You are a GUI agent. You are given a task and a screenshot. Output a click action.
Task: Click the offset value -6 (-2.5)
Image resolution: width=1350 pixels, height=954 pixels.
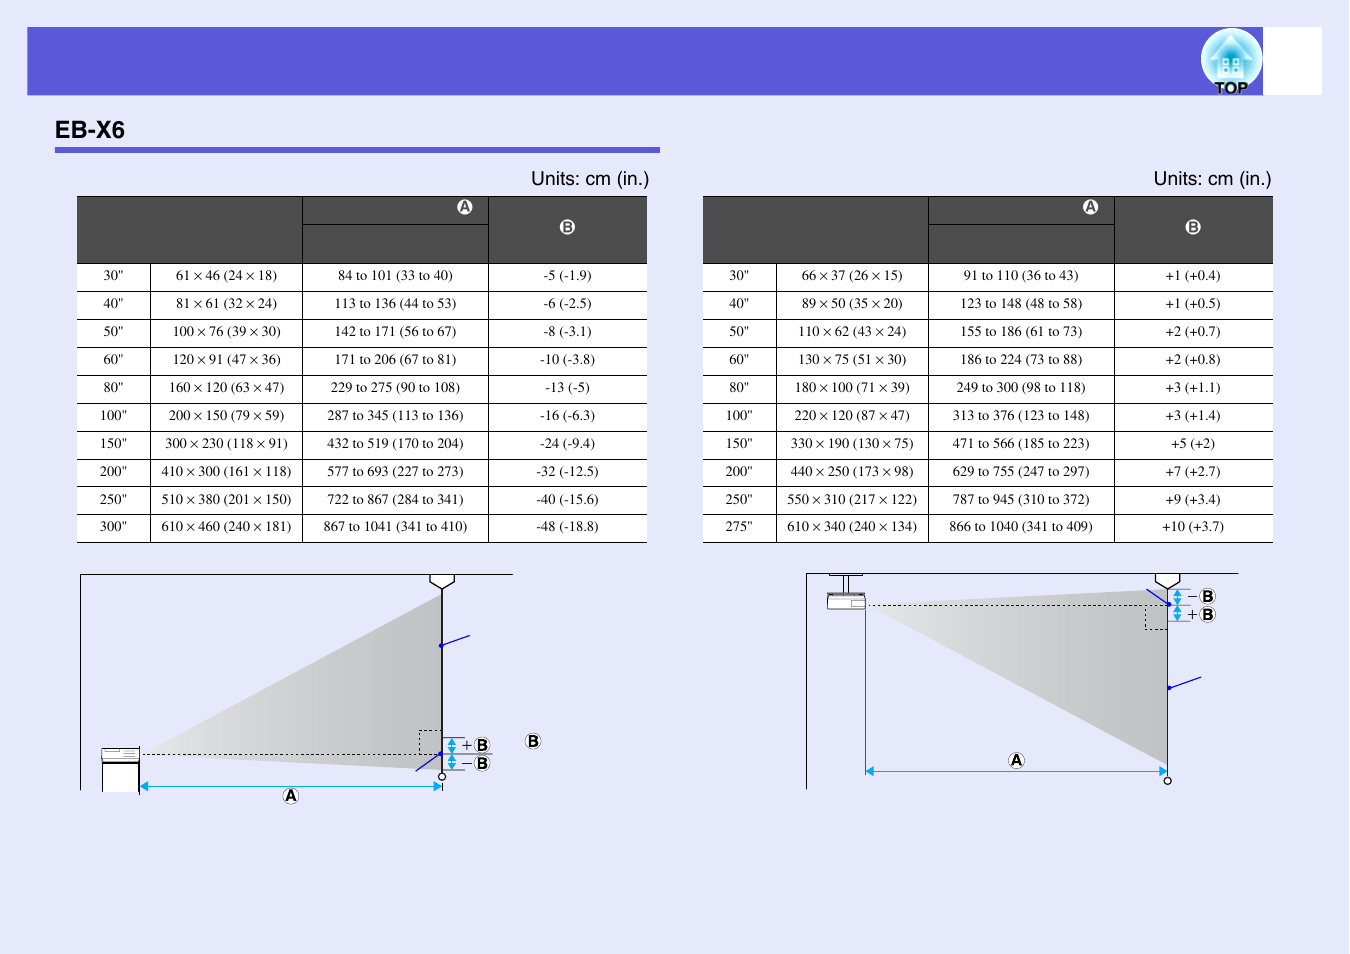pyautogui.click(x=567, y=304)
